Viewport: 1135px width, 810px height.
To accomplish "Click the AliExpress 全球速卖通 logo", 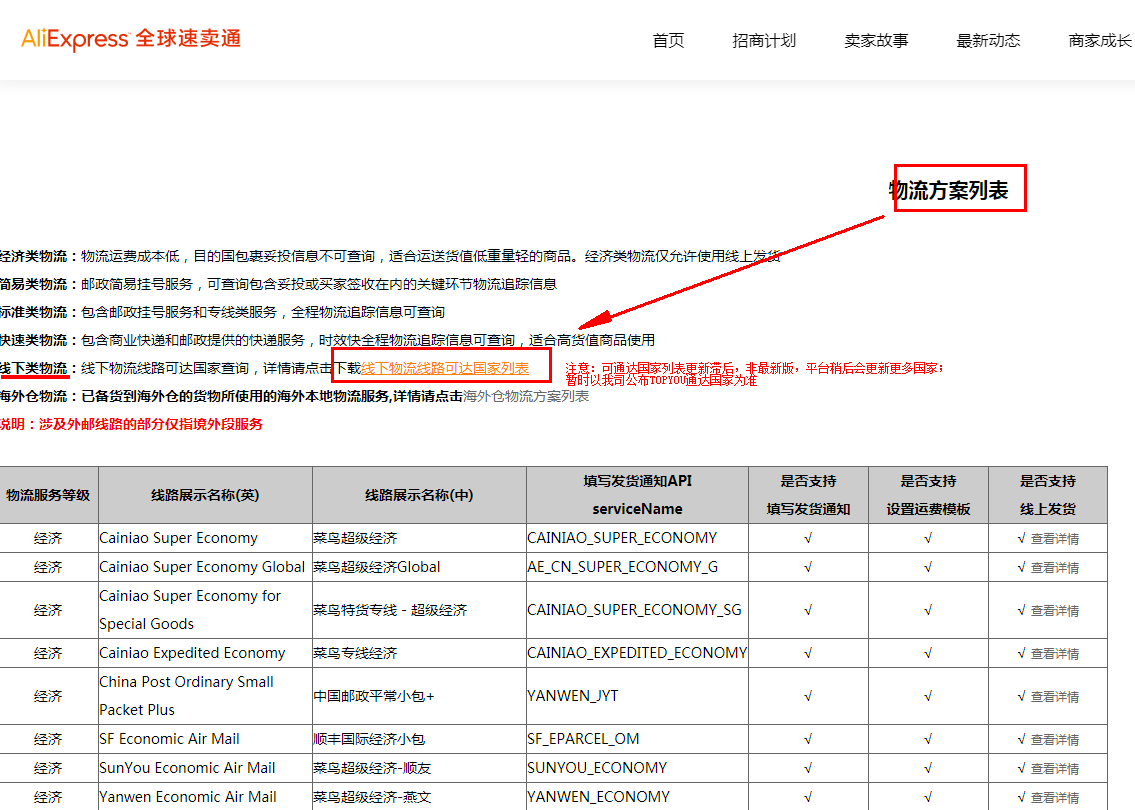I will (131, 39).
